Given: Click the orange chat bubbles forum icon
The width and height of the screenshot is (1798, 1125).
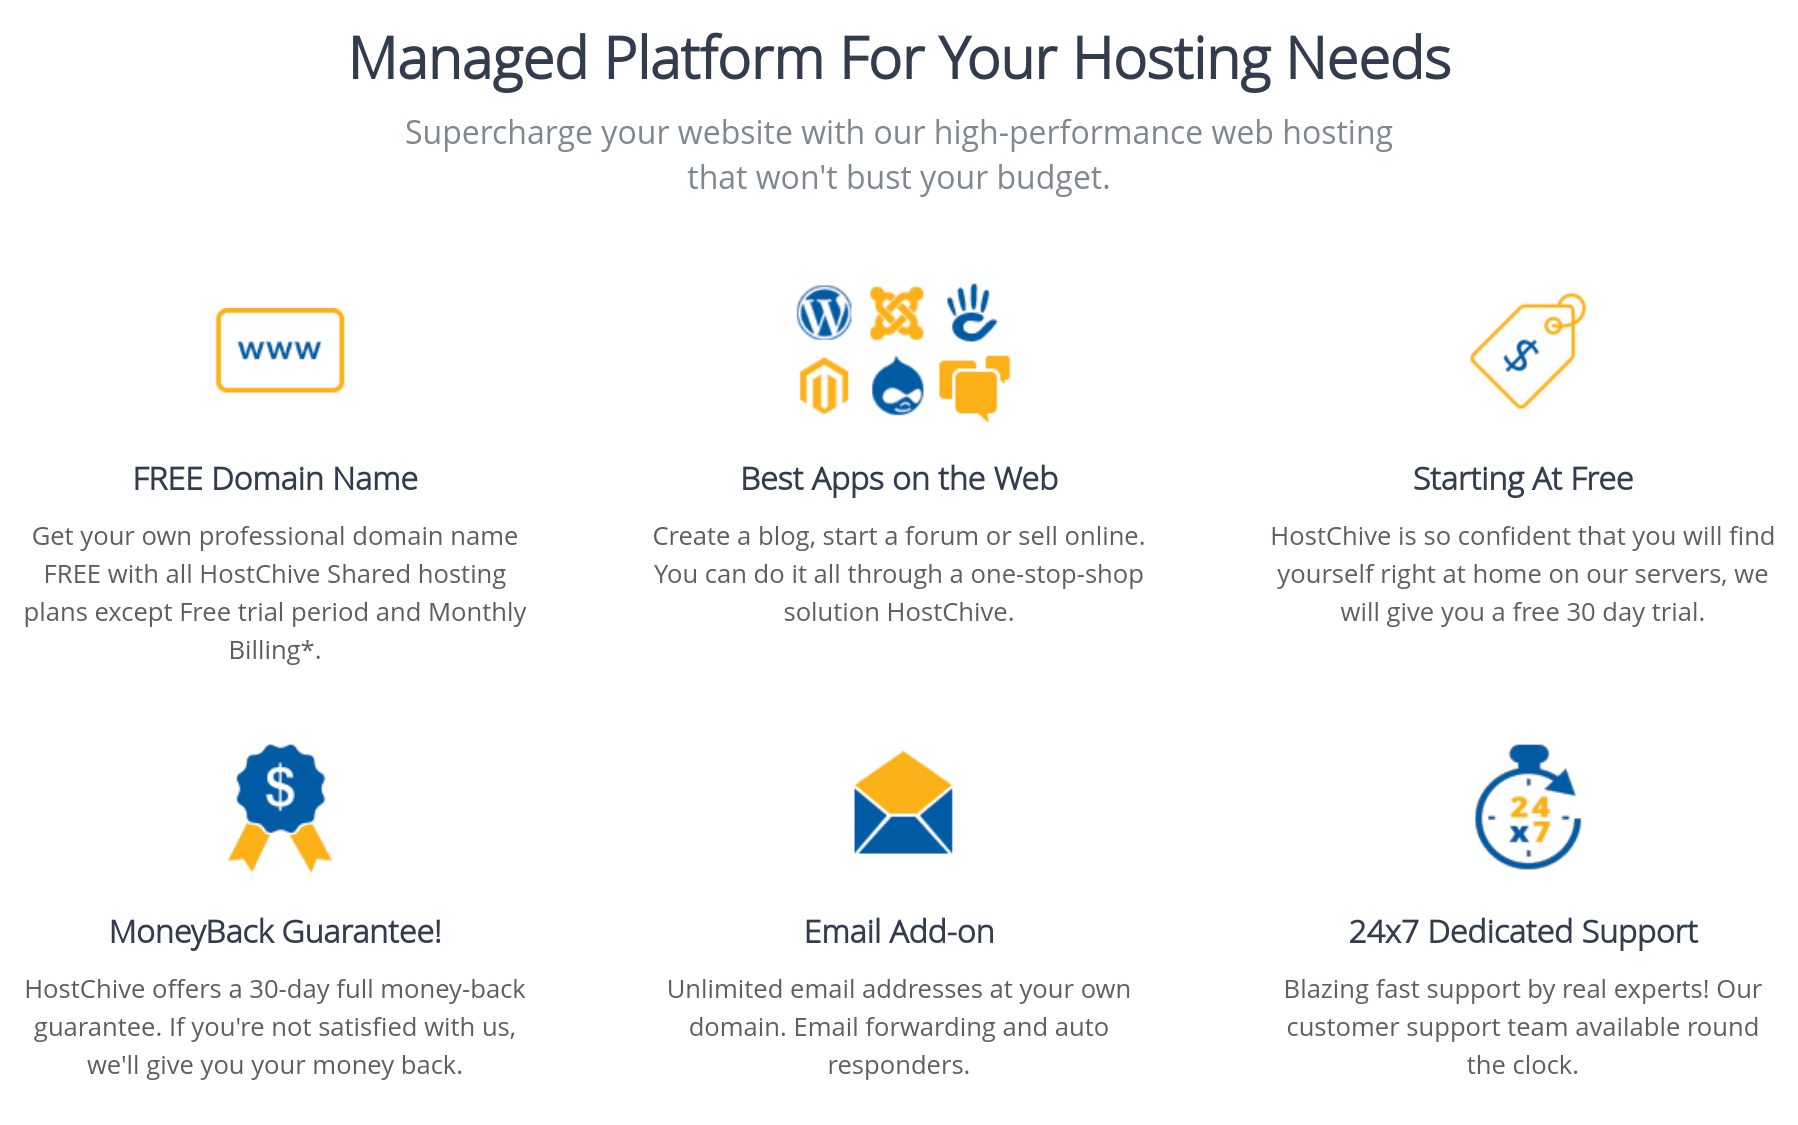Looking at the screenshot, I should tap(974, 387).
